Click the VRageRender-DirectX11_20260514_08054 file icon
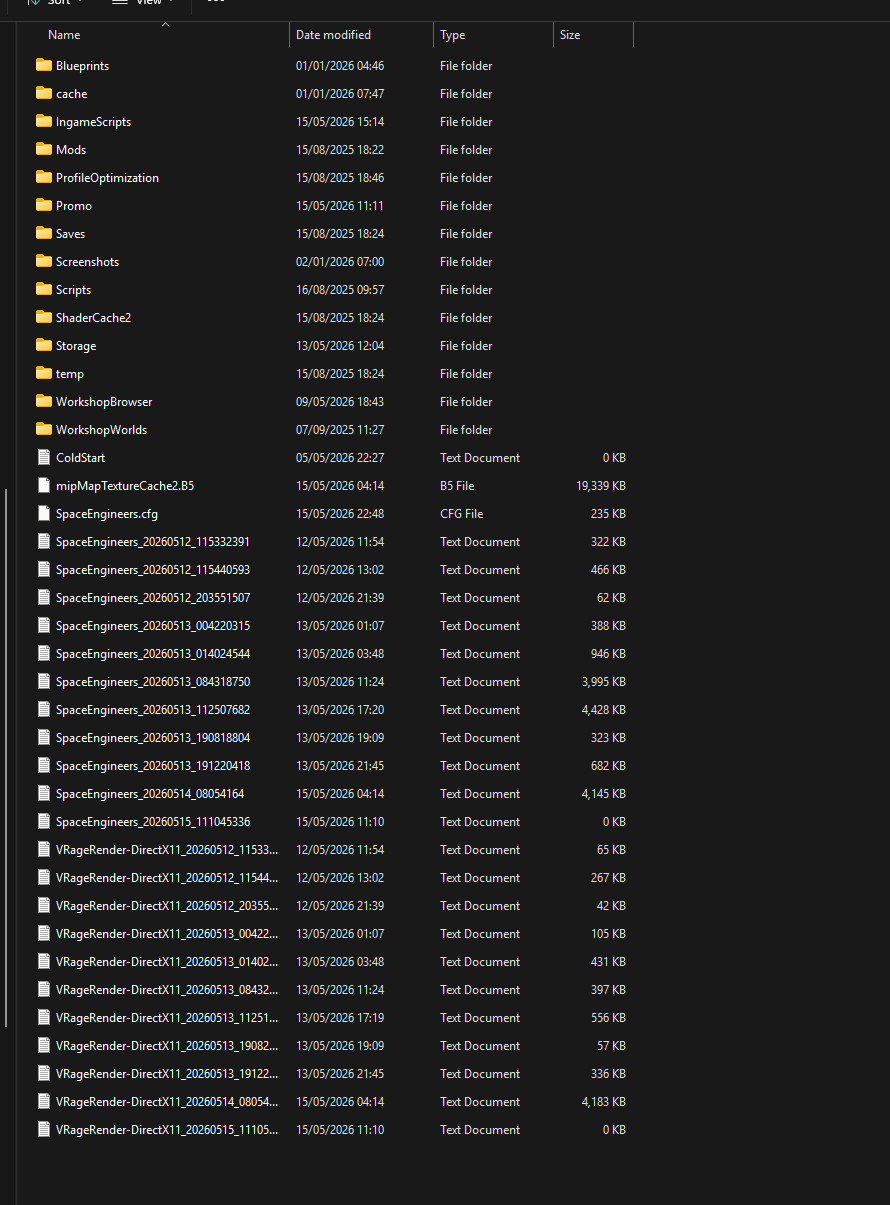Viewport: 890px width, 1205px height. 43,1101
